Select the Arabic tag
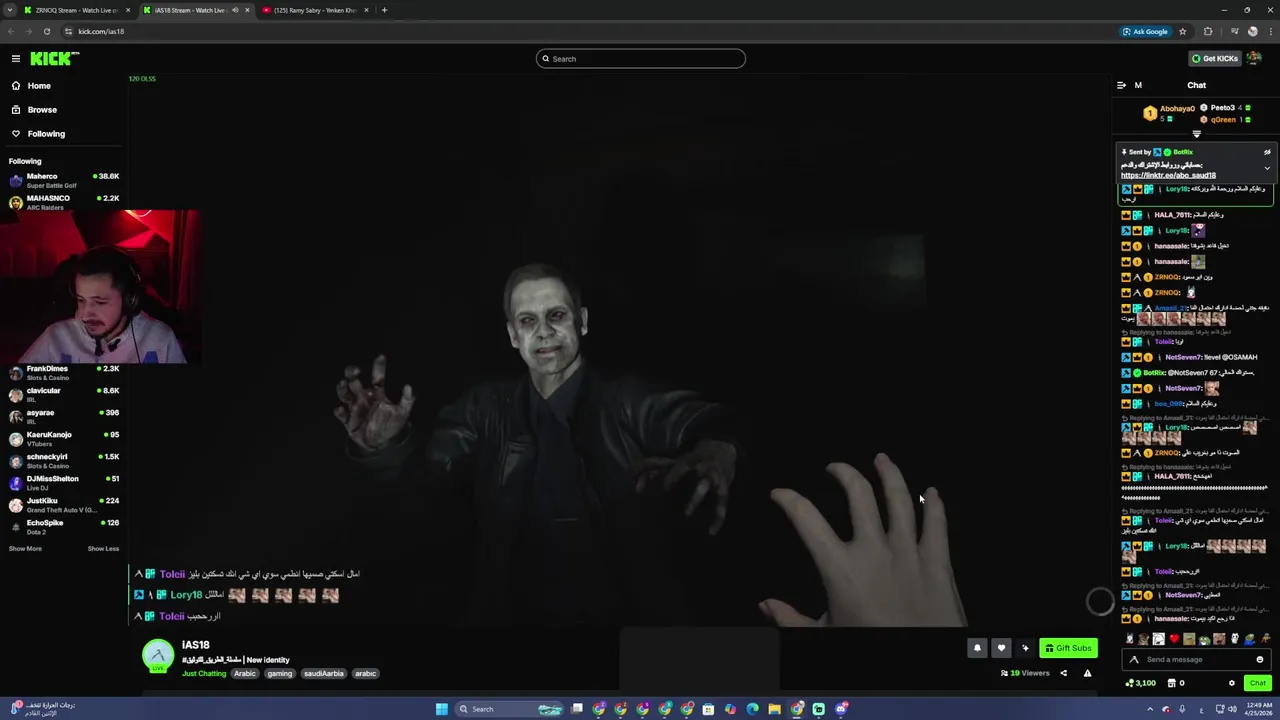1280x720 pixels. [x=245, y=674]
